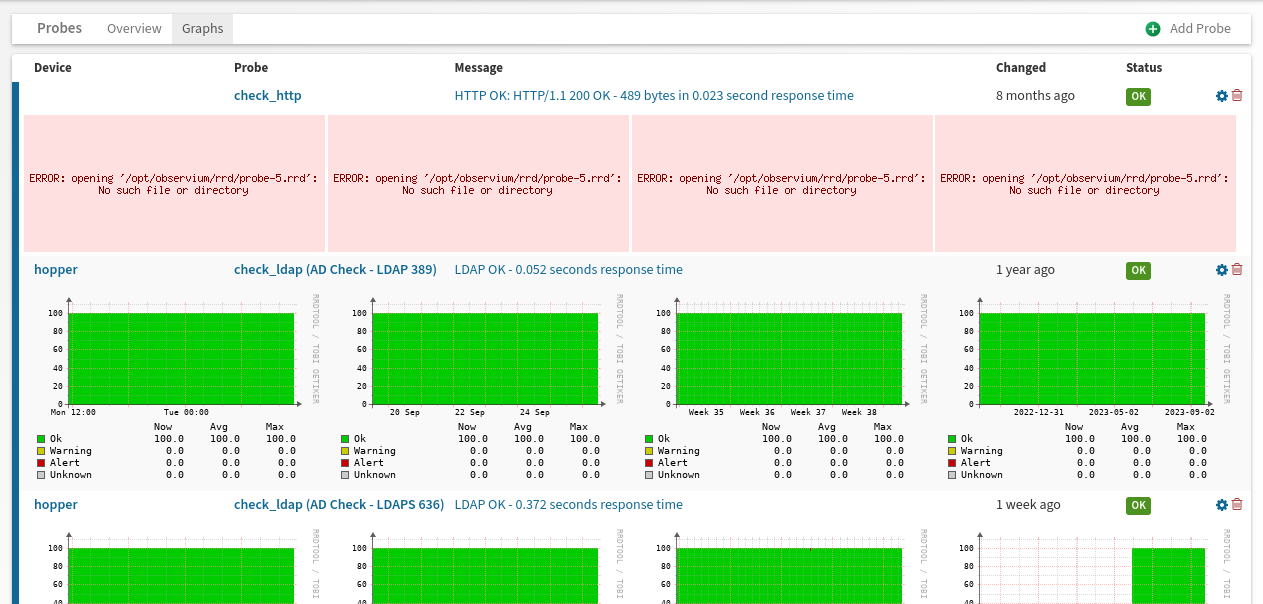Image resolution: width=1263 pixels, height=604 pixels.
Task: Click trash icon for LDAP 389 probe
Action: pos(1237,270)
